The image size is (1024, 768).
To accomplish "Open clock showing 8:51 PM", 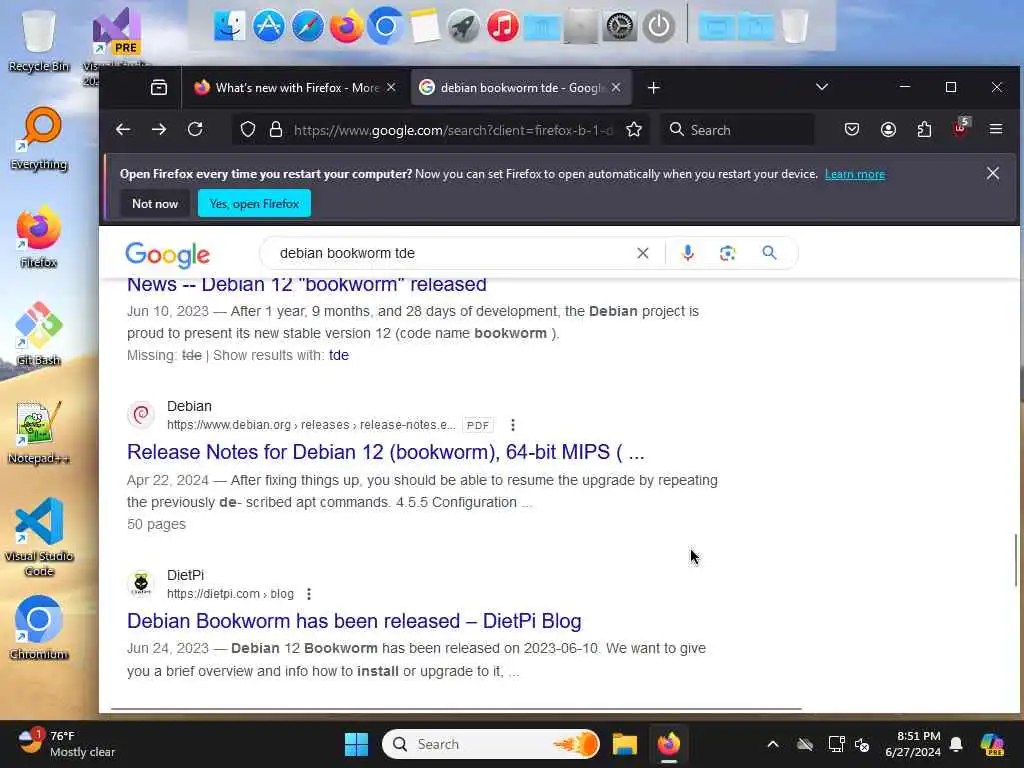I will [x=913, y=744].
